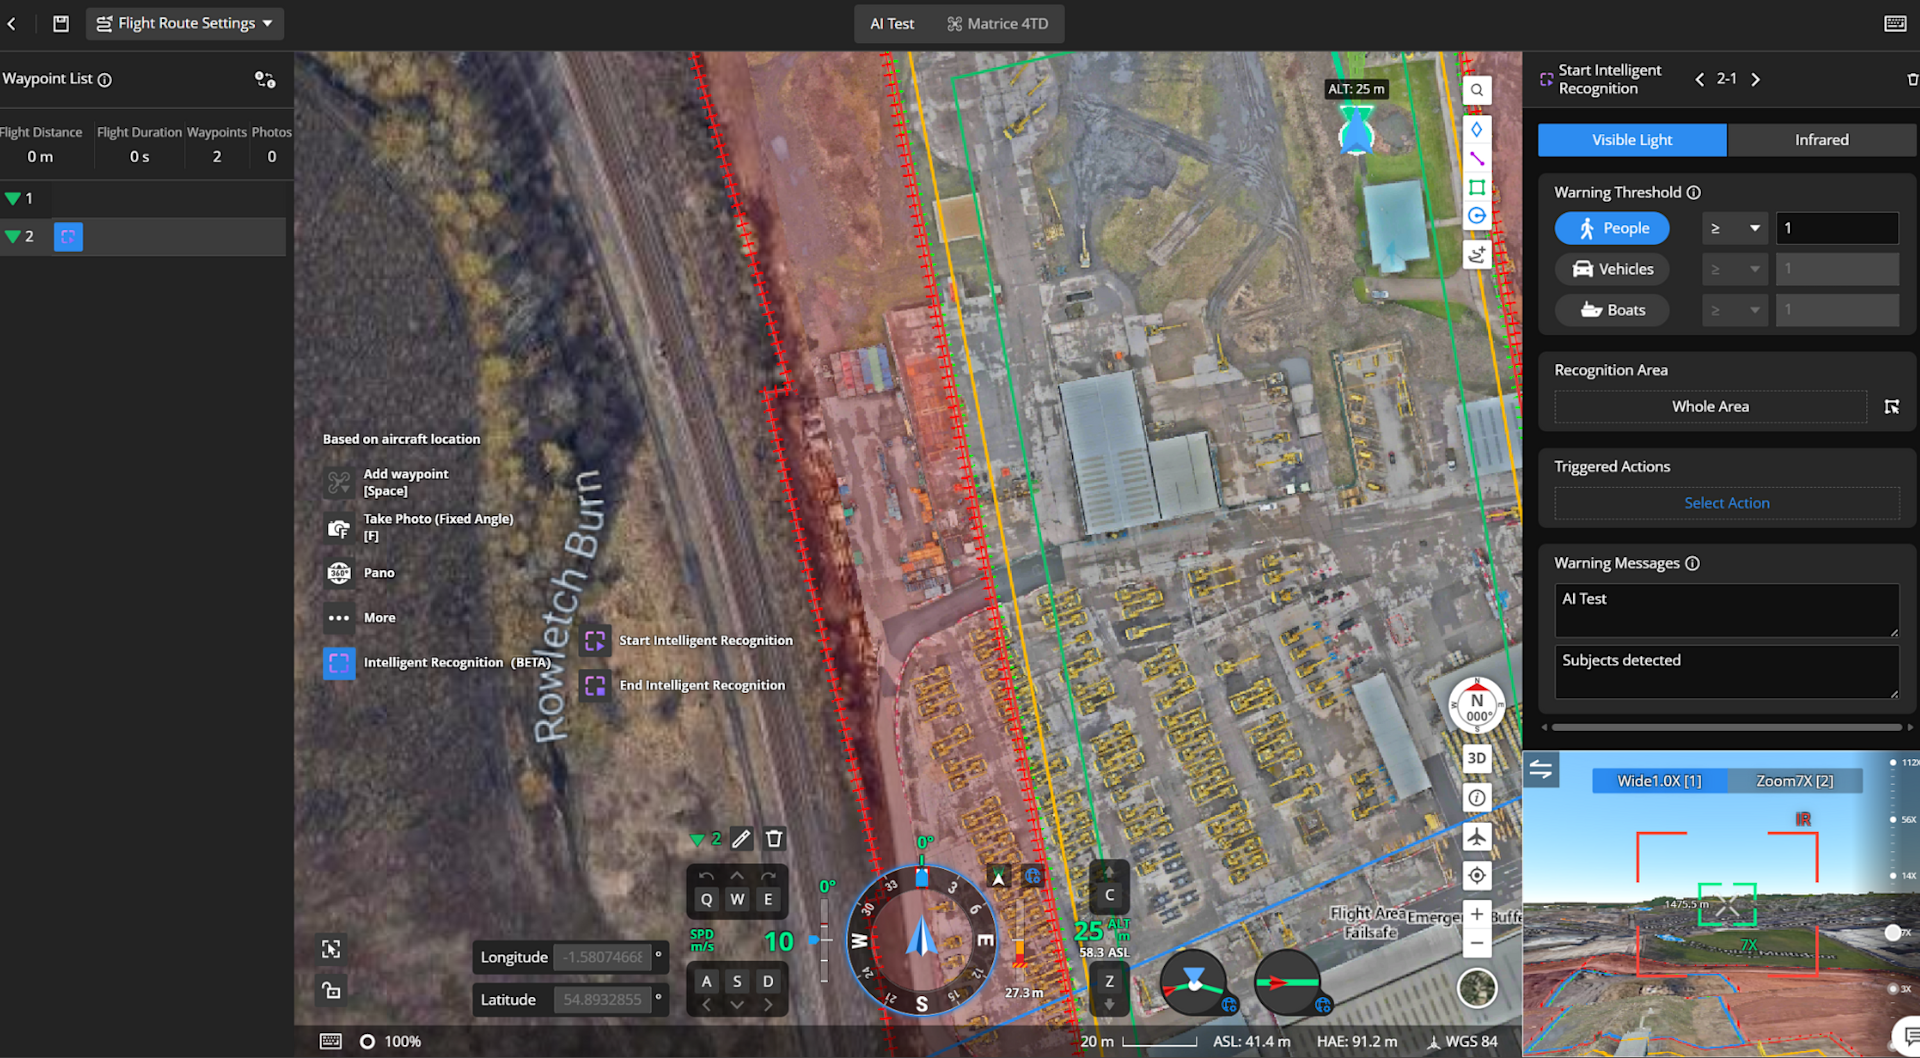This screenshot has height=1058, width=1920.
Task: Click the Whole Area button
Action: pyautogui.click(x=1710, y=407)
